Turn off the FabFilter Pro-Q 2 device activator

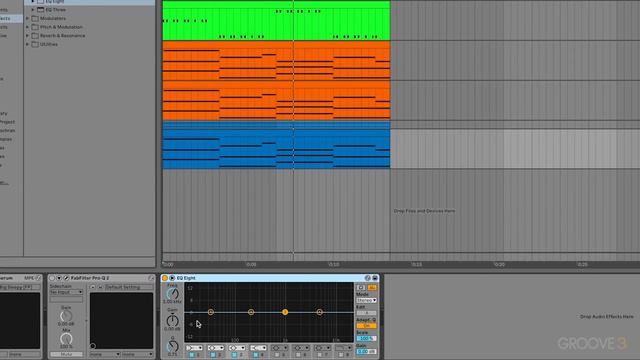[52, 278]
